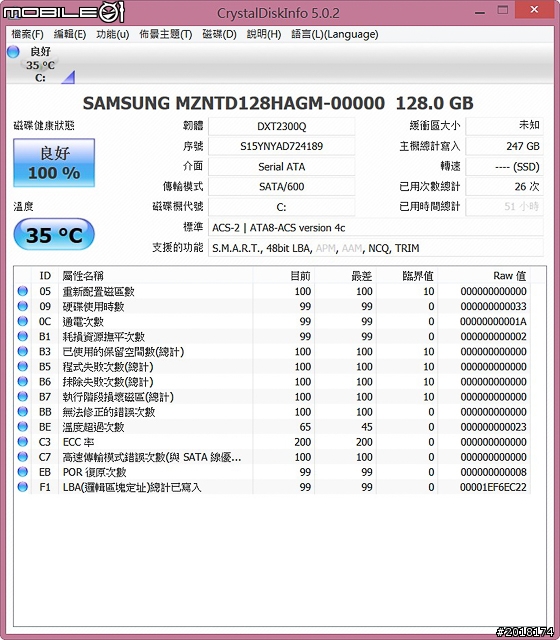Click the raw value 00001EF6EC22
This screenshot has width=560, height=640.
(493, 487)
